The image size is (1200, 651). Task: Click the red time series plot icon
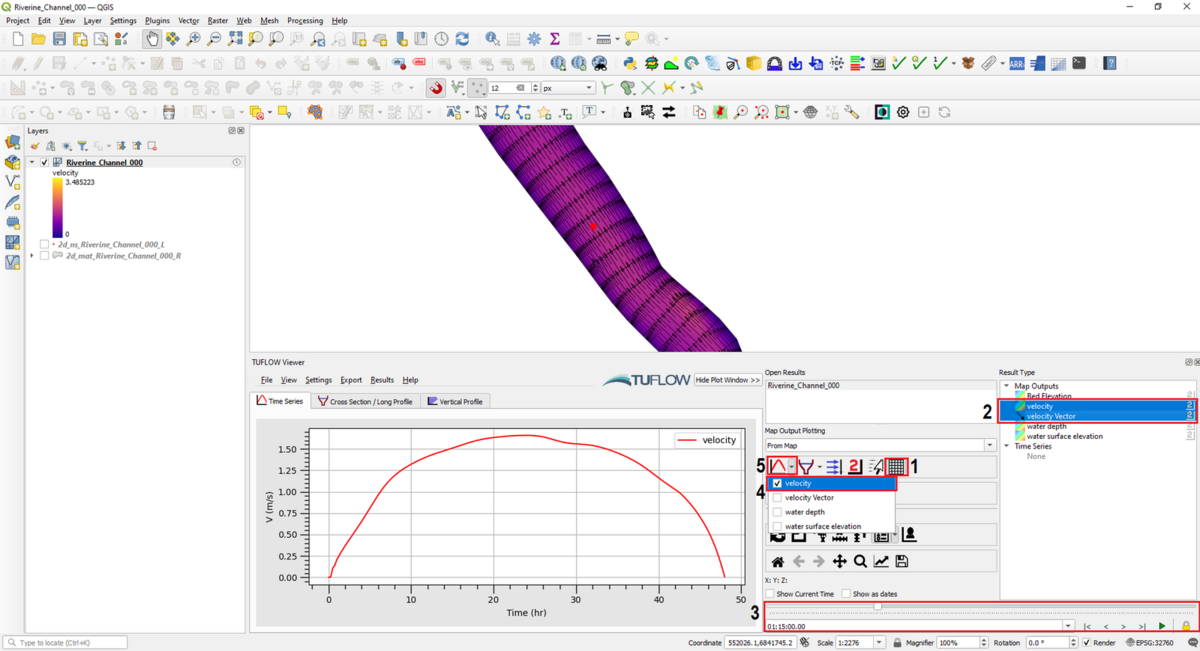[x=779, y=467]
